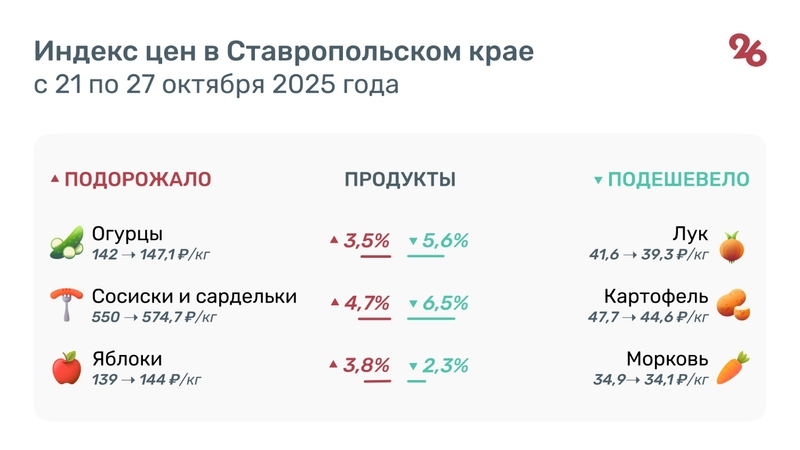The height and width of the screenshot is (450, 800).
Task: Click the cucumber icon next to Огурцы
Action: tap(66, 244)
